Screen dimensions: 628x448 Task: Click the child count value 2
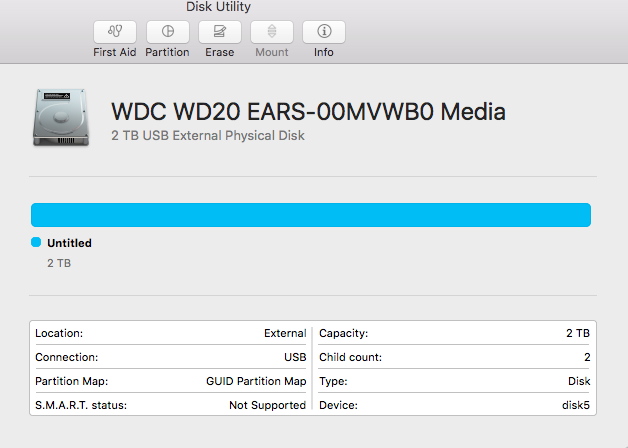[x=587, y=357]
